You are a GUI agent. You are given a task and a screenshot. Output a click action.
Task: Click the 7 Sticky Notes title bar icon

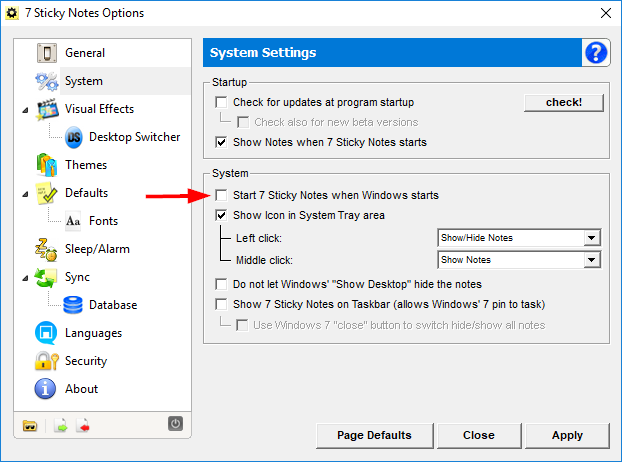point(12,13)
